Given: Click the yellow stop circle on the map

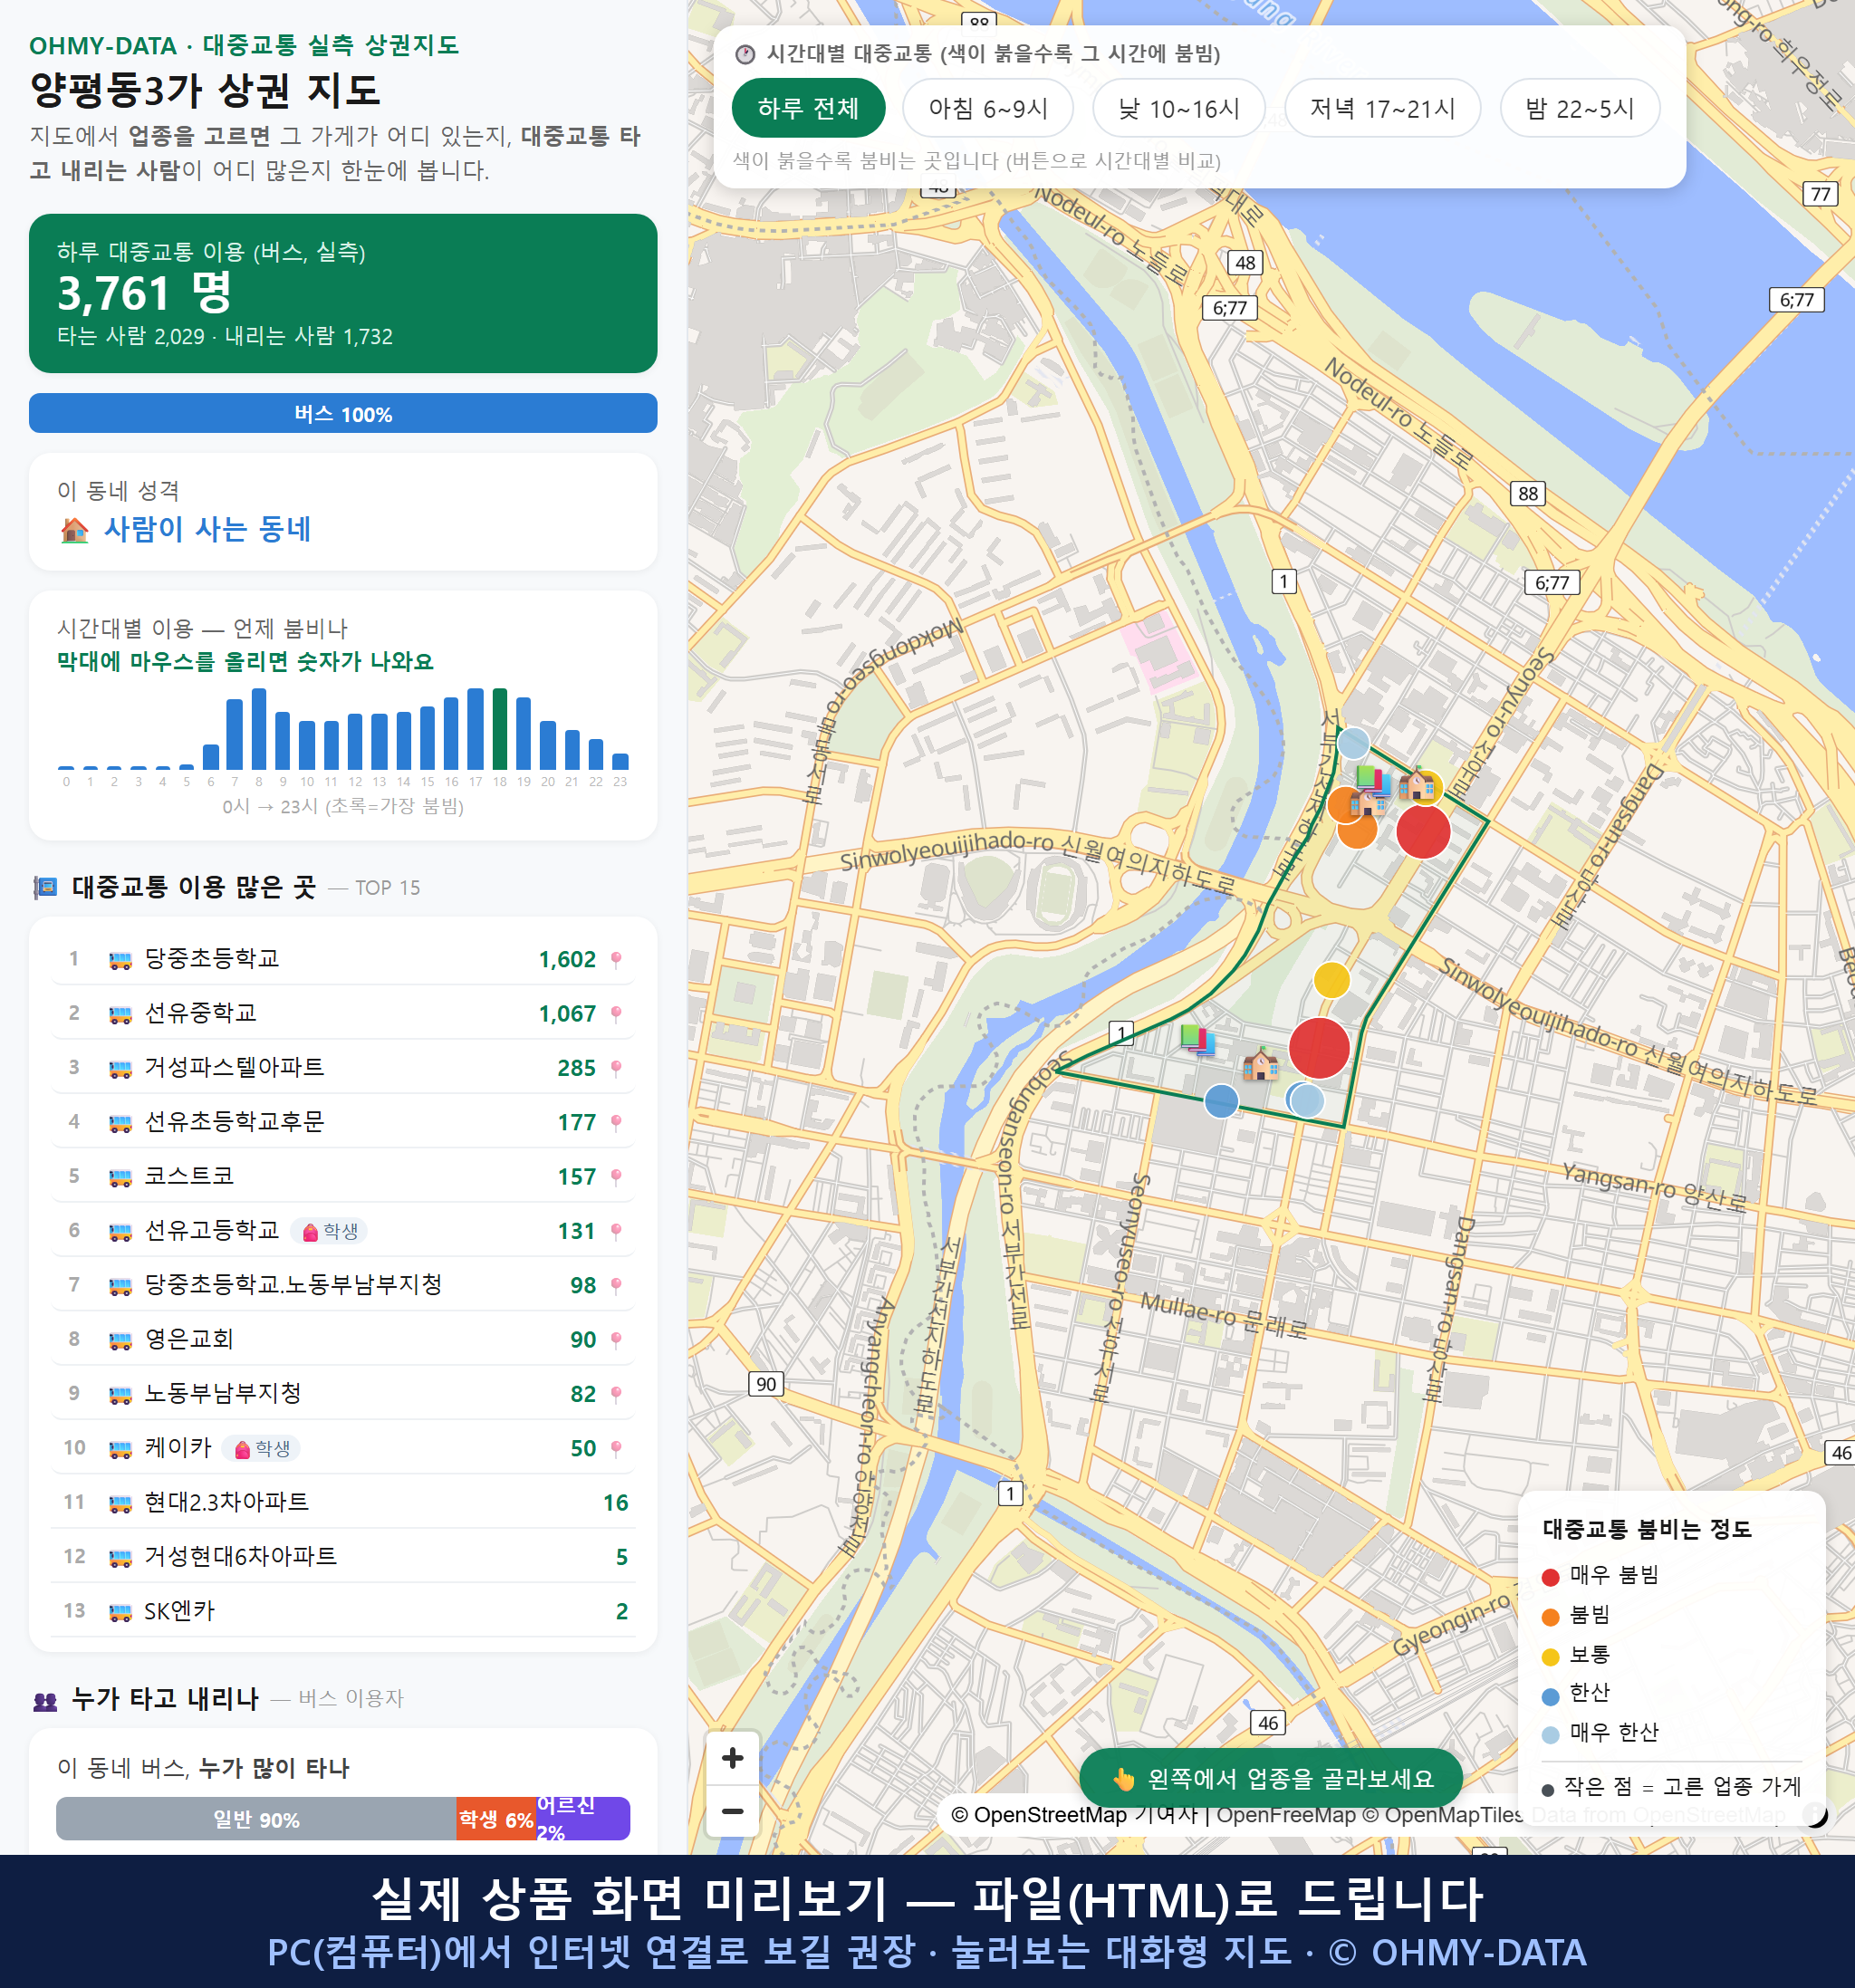Looking at the screenshot, I should point(1331,980).
